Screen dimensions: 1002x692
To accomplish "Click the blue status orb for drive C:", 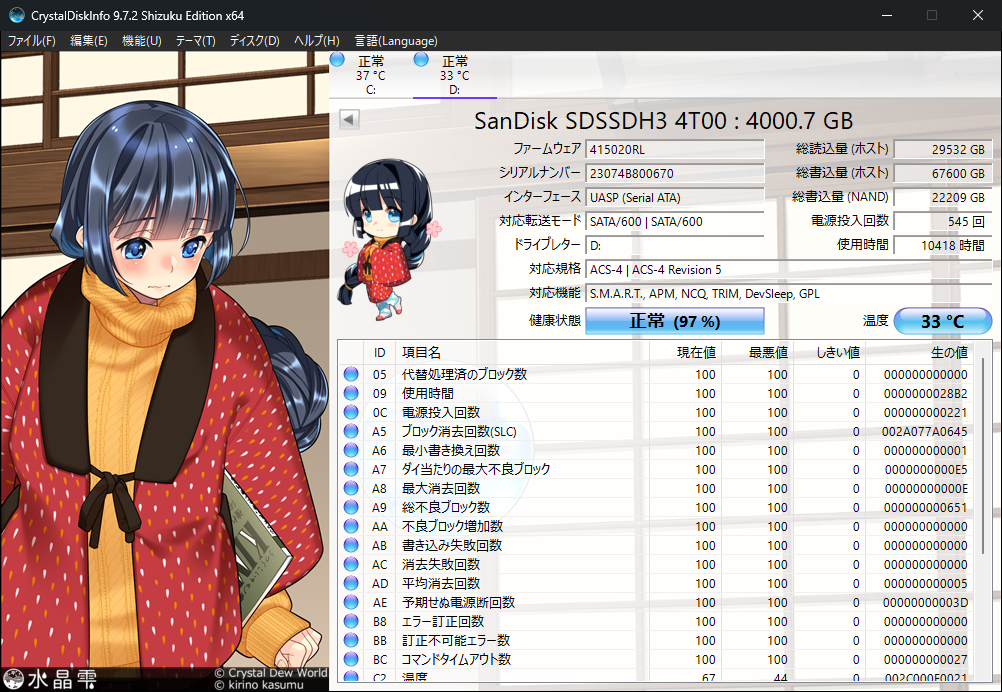I will (338, 61).
